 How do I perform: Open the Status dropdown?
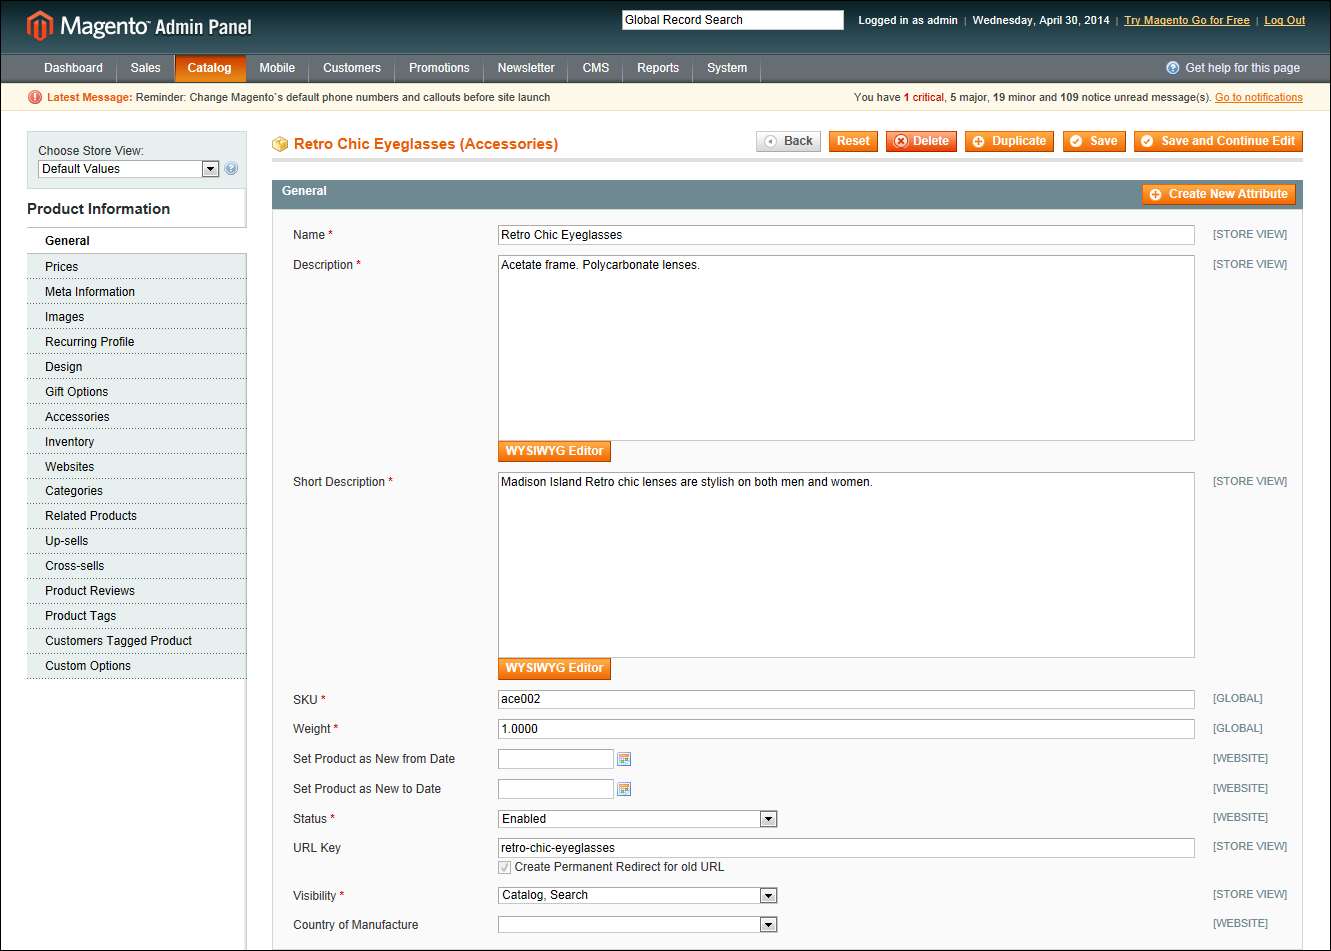click(x=638, y=819)
